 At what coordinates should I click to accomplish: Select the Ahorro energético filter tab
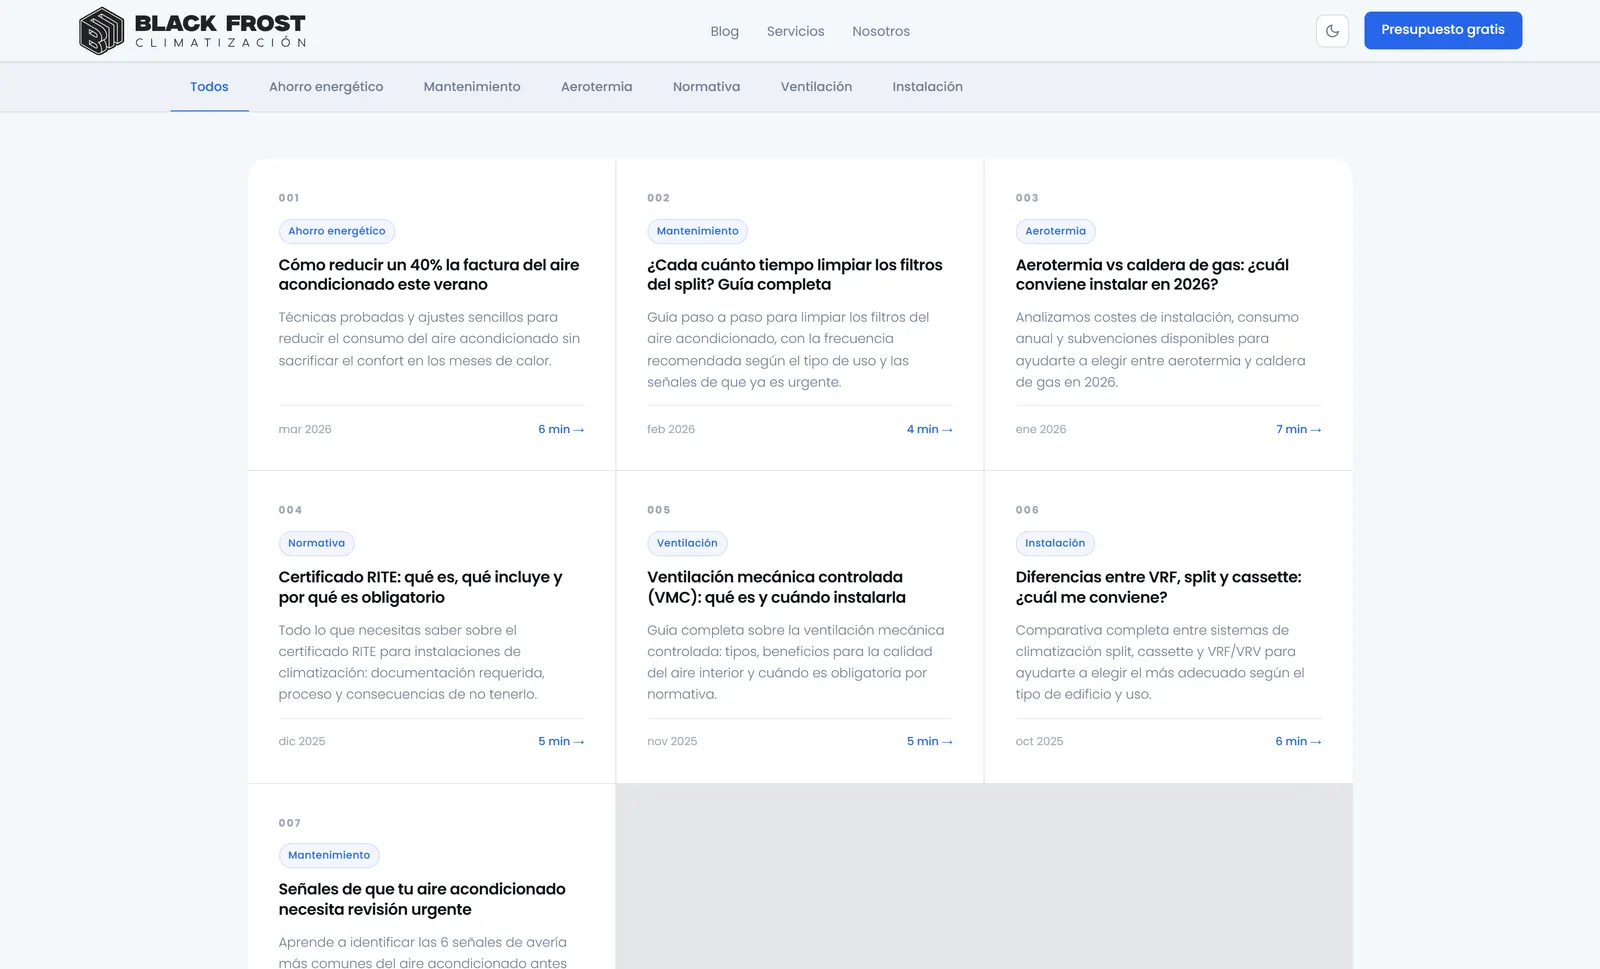point(326,87)
